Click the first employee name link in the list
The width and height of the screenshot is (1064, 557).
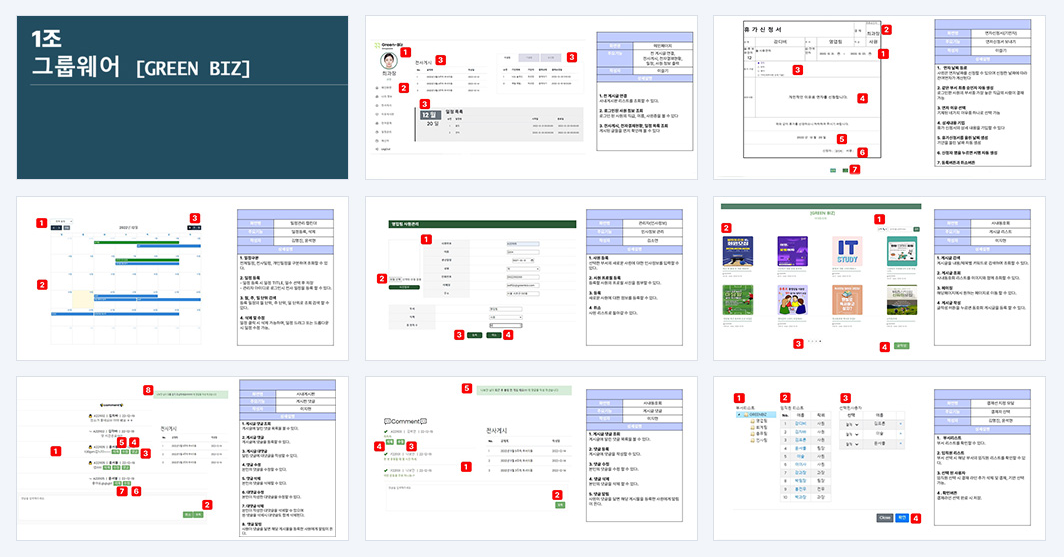pyautogui.click(x=801, y=423)
